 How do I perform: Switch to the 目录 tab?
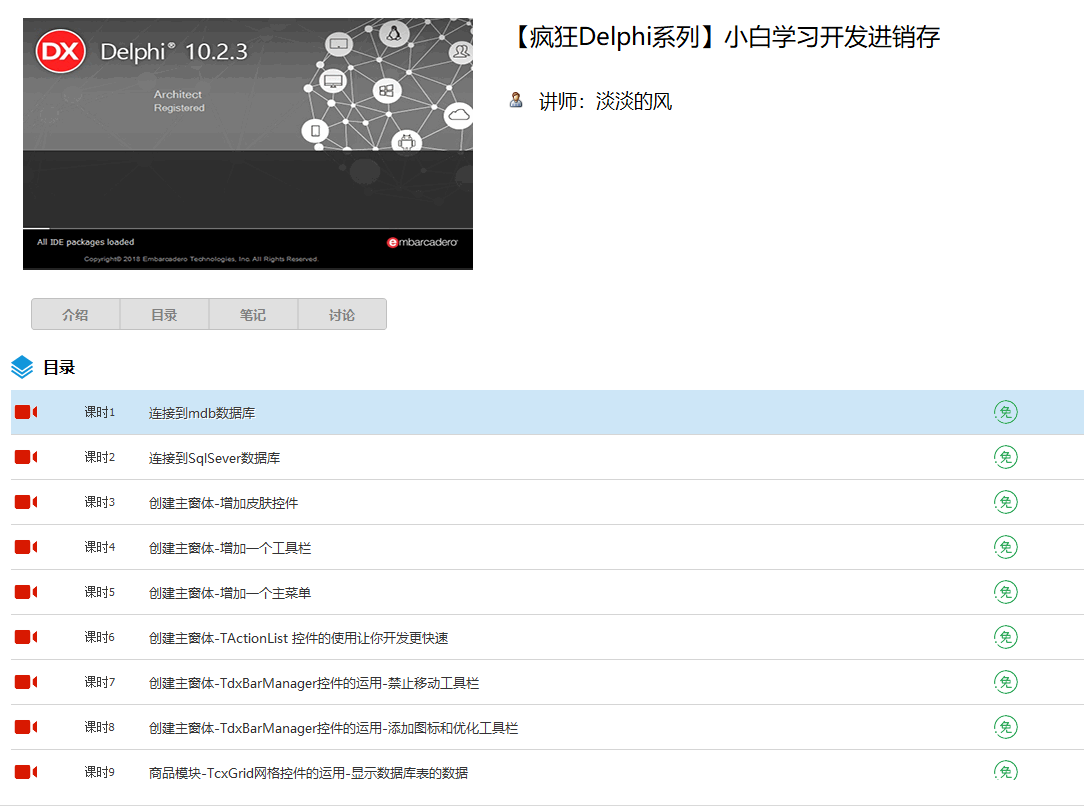[x=165, y=315]
